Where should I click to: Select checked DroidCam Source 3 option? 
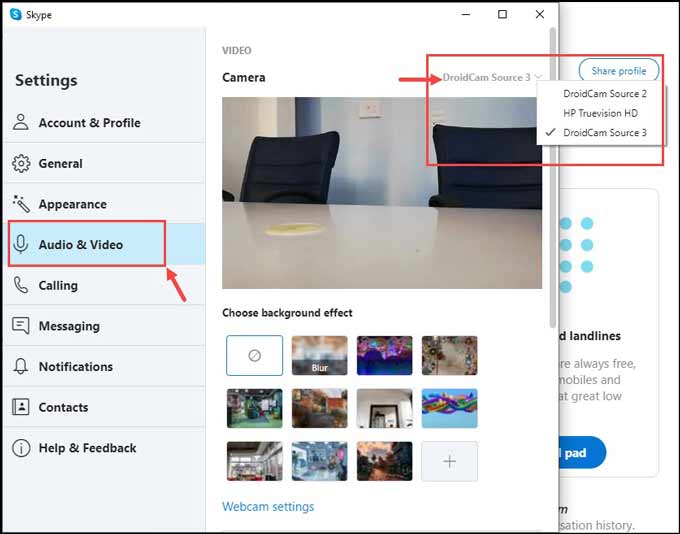click(x=601, y=132)
